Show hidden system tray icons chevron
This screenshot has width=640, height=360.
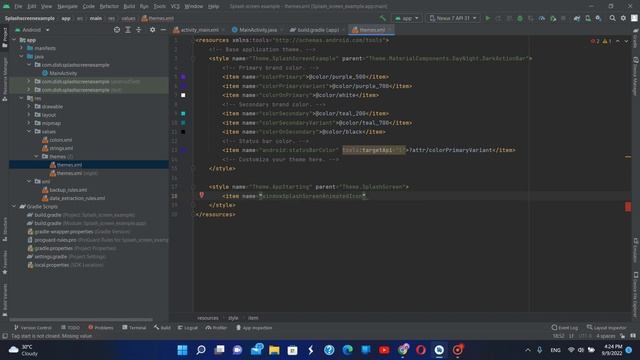(x=527, y=350)
